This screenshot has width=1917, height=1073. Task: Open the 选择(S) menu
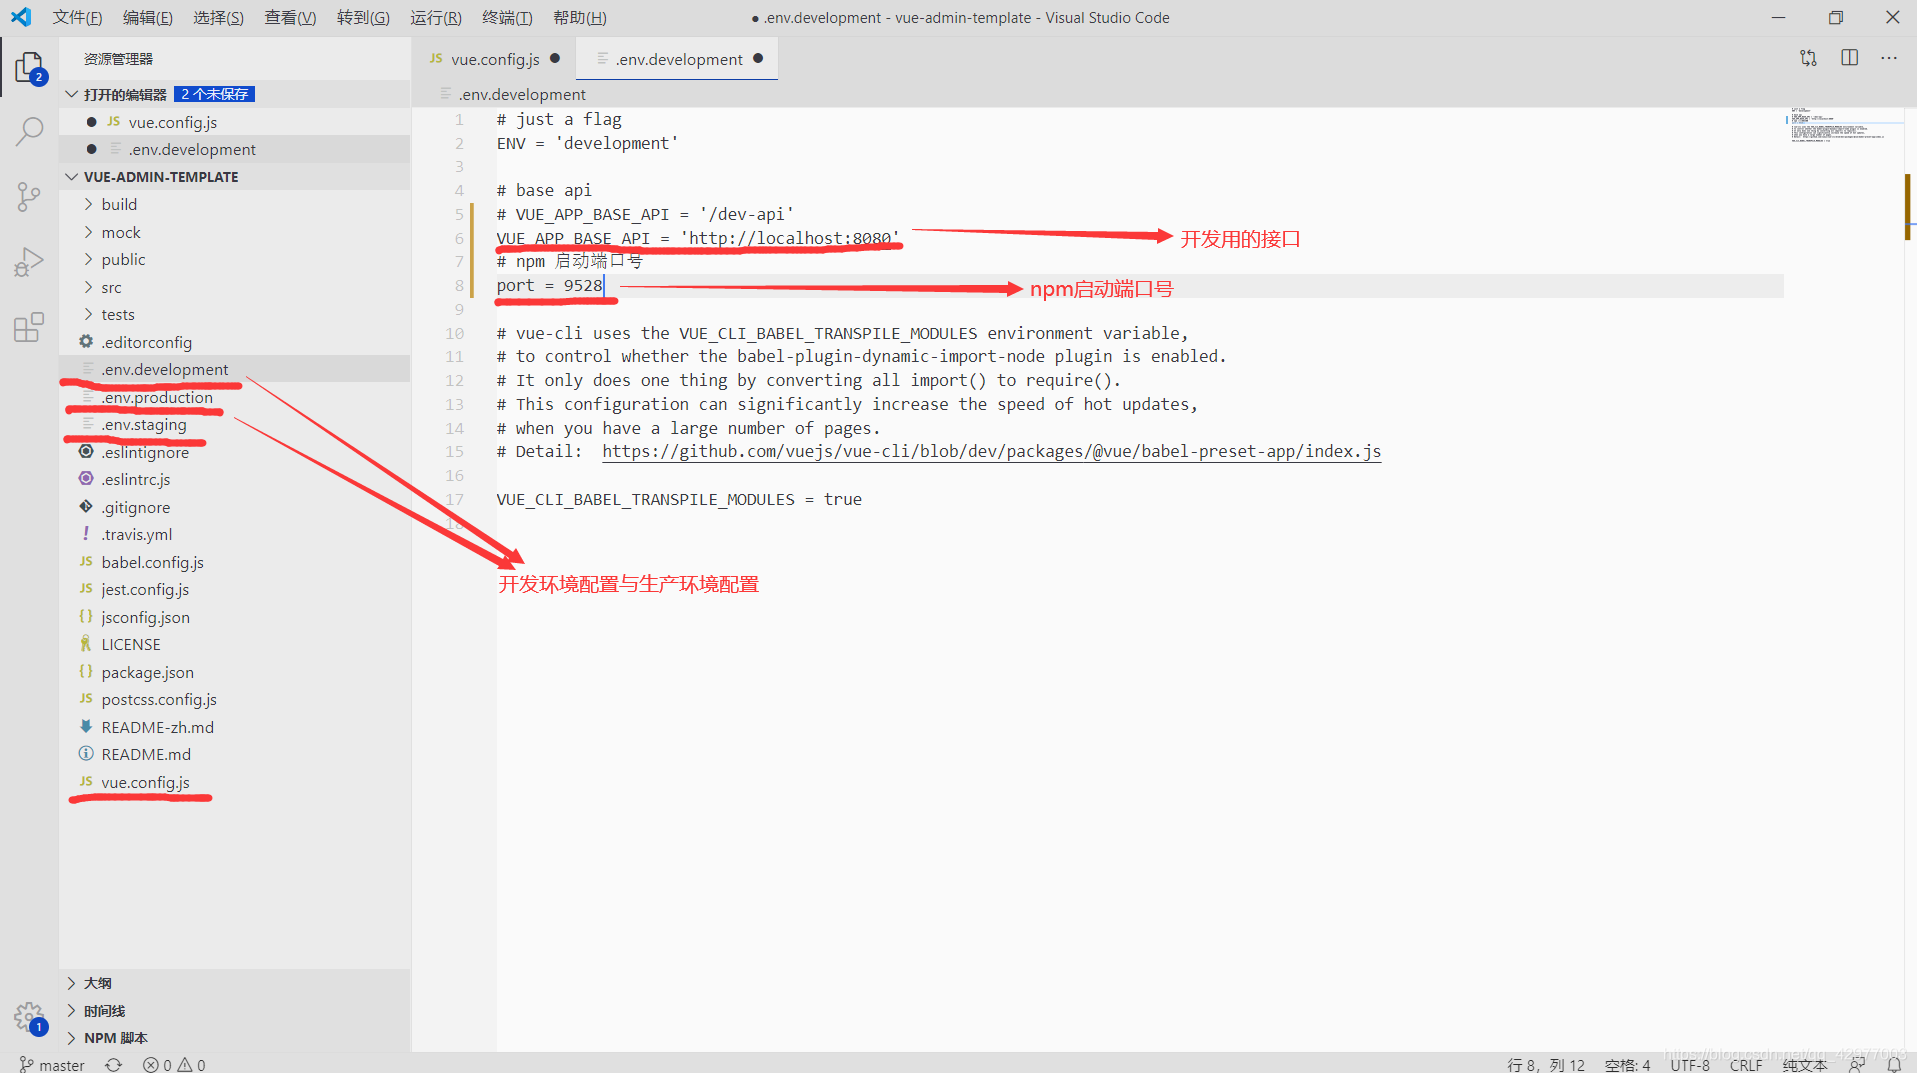pyautogui.click(x=219, y=17)
